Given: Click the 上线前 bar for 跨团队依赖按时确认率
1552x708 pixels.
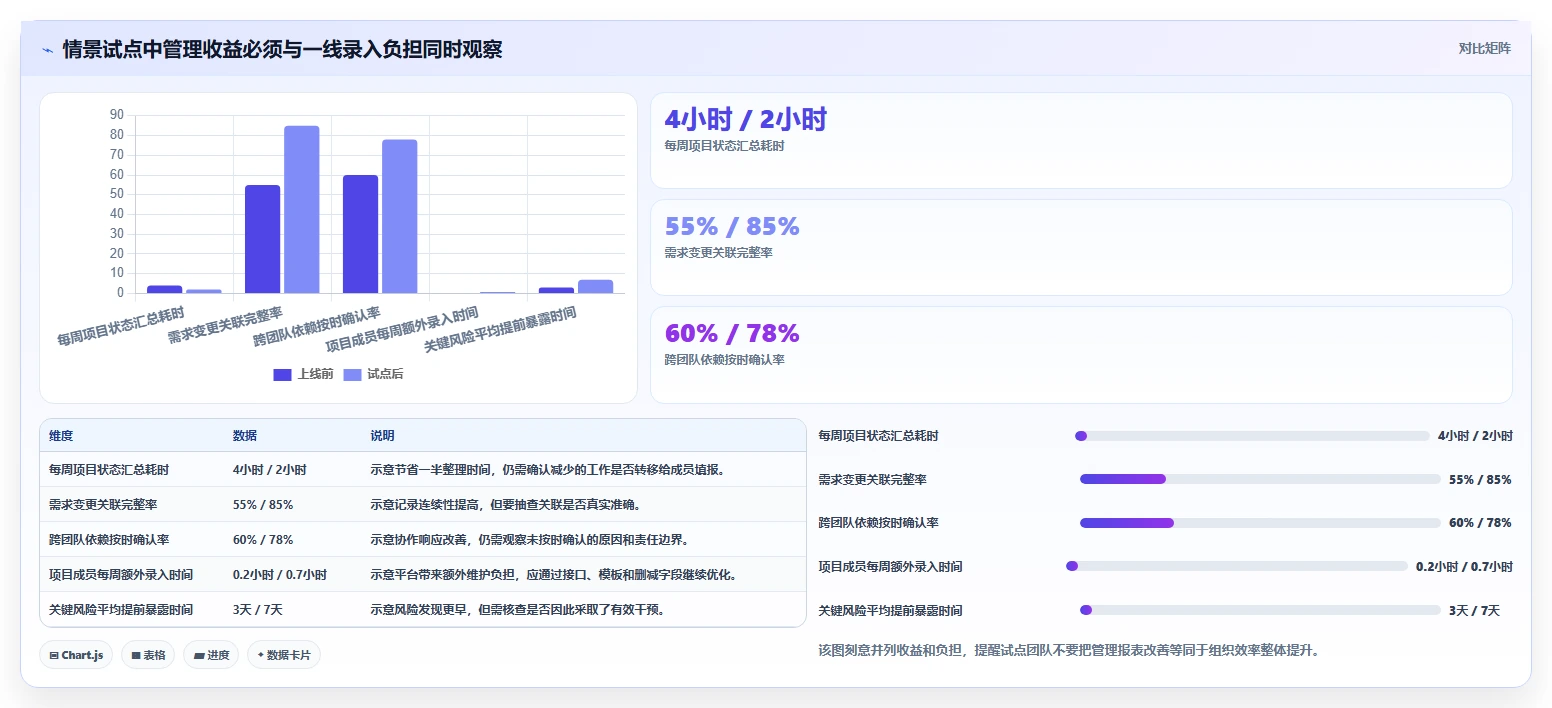Looking at the screenshot, I should [x=361, y=234].
